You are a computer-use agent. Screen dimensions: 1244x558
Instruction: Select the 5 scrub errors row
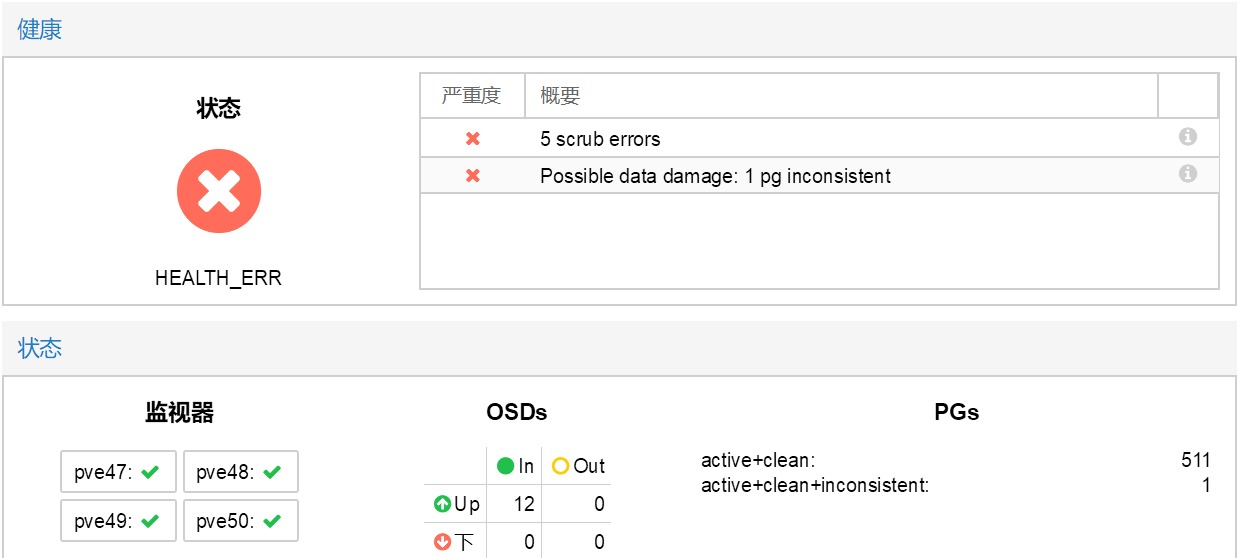(x=819, y=138)
